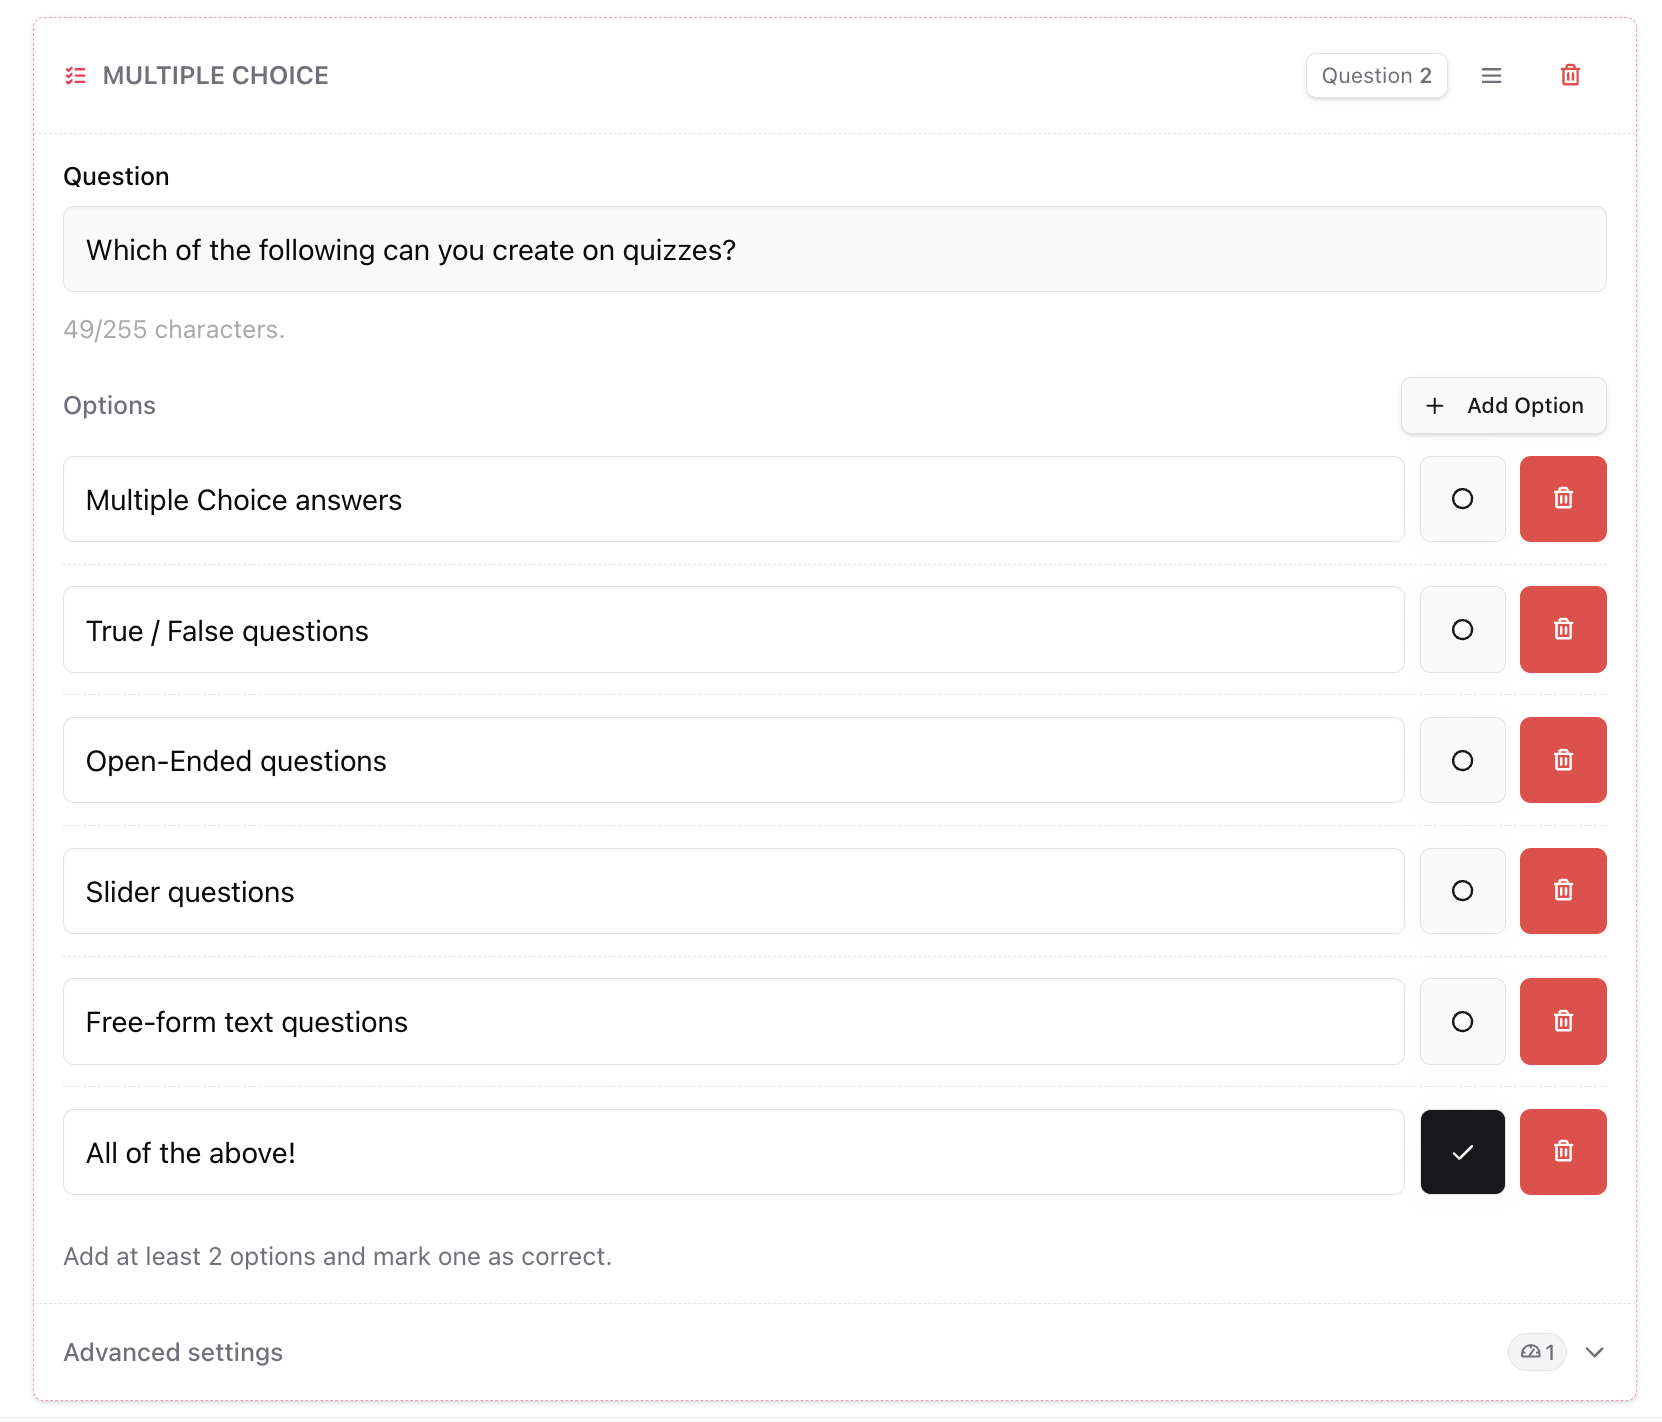Delete the 'Multiple Choice answers' option
1662x1422 pixels.
click(x=1563, y=499)
